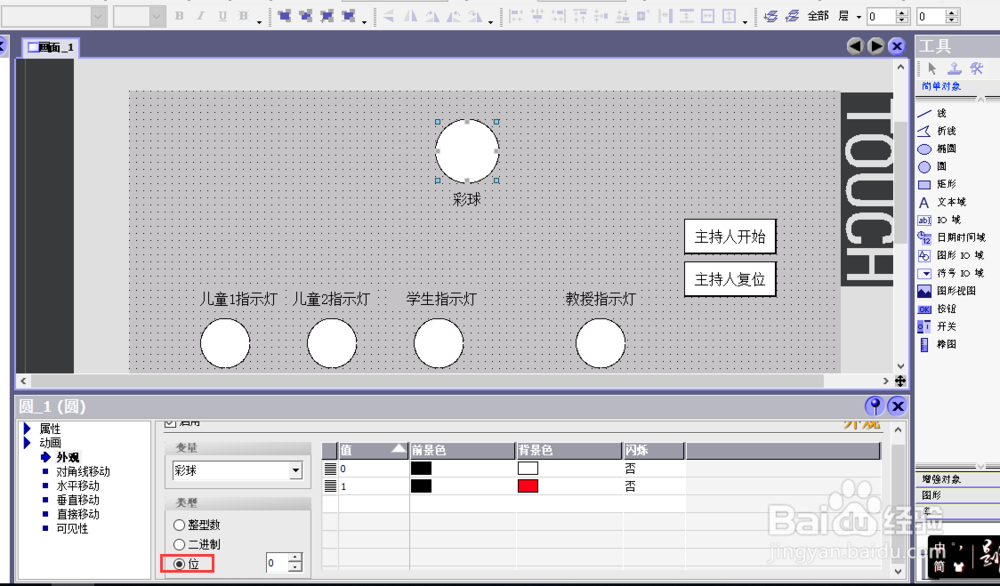Click the wrench settings icon in tools panel
Viewport: 1000px width, 586px height.
click(976, 68)
